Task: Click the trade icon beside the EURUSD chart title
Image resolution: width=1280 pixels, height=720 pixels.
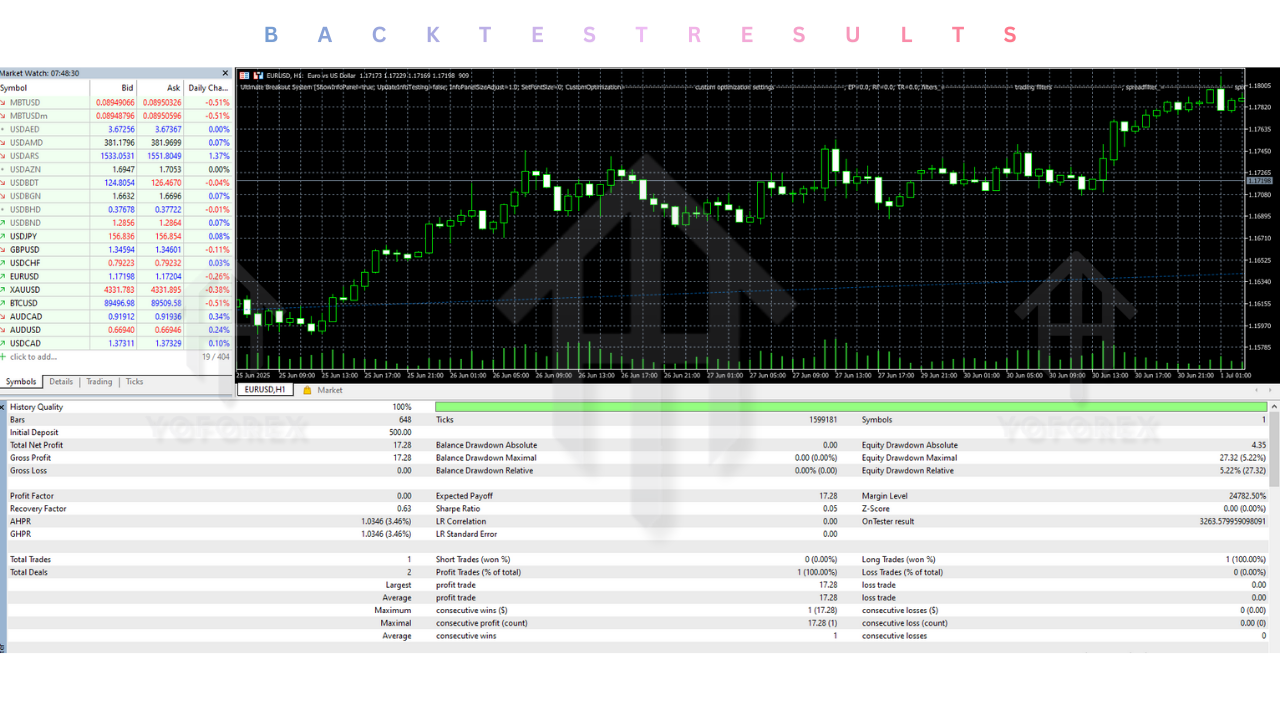Action: coord(258,75)
